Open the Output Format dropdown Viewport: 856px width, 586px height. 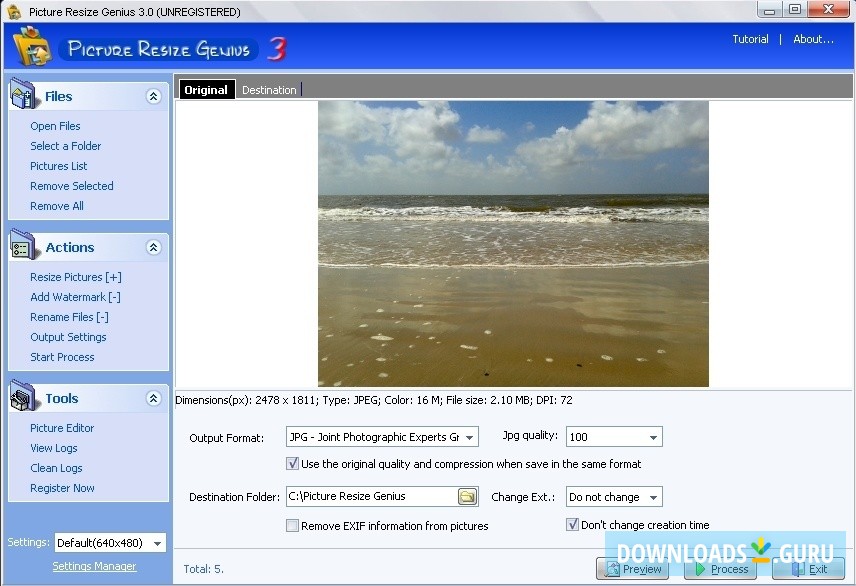pyautogui.click(x=470, y=436)
